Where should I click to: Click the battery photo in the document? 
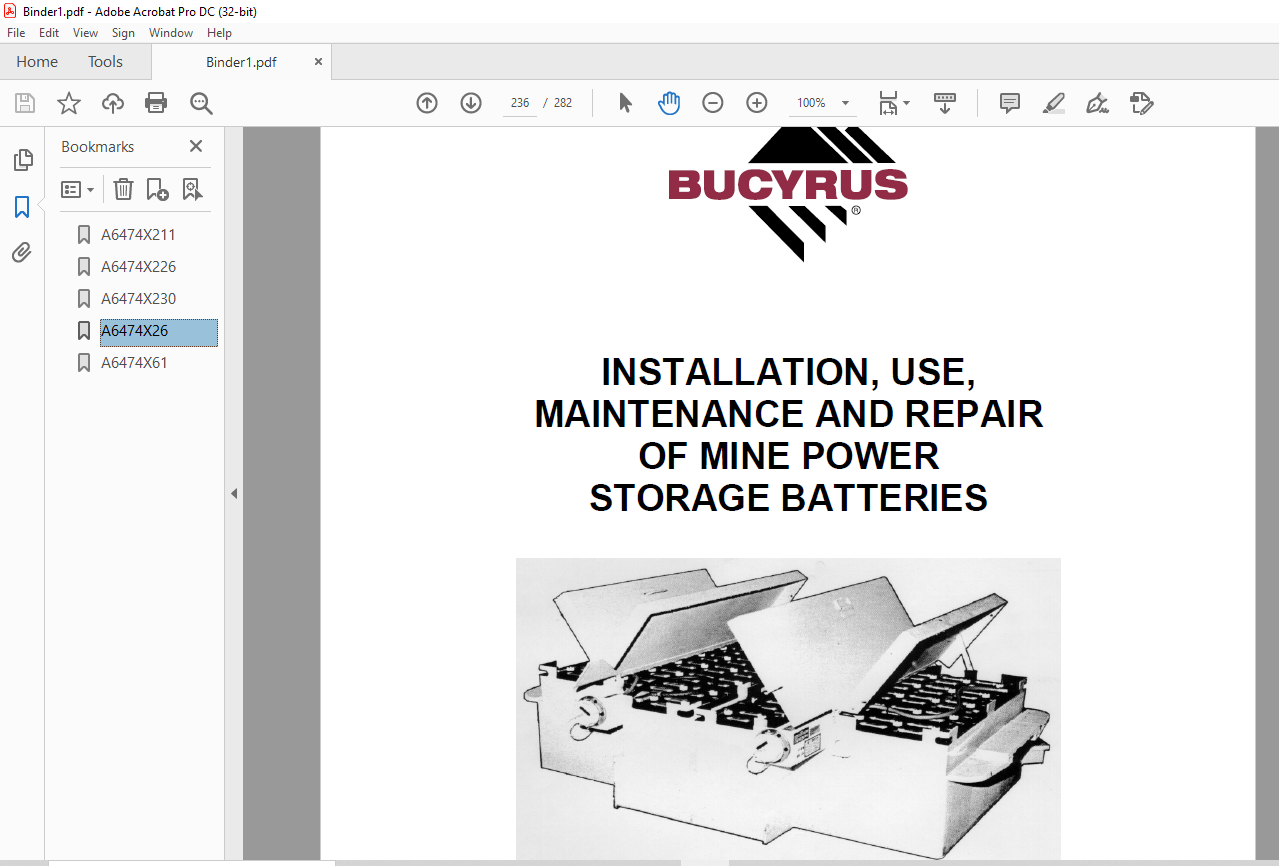coord(788,708)
